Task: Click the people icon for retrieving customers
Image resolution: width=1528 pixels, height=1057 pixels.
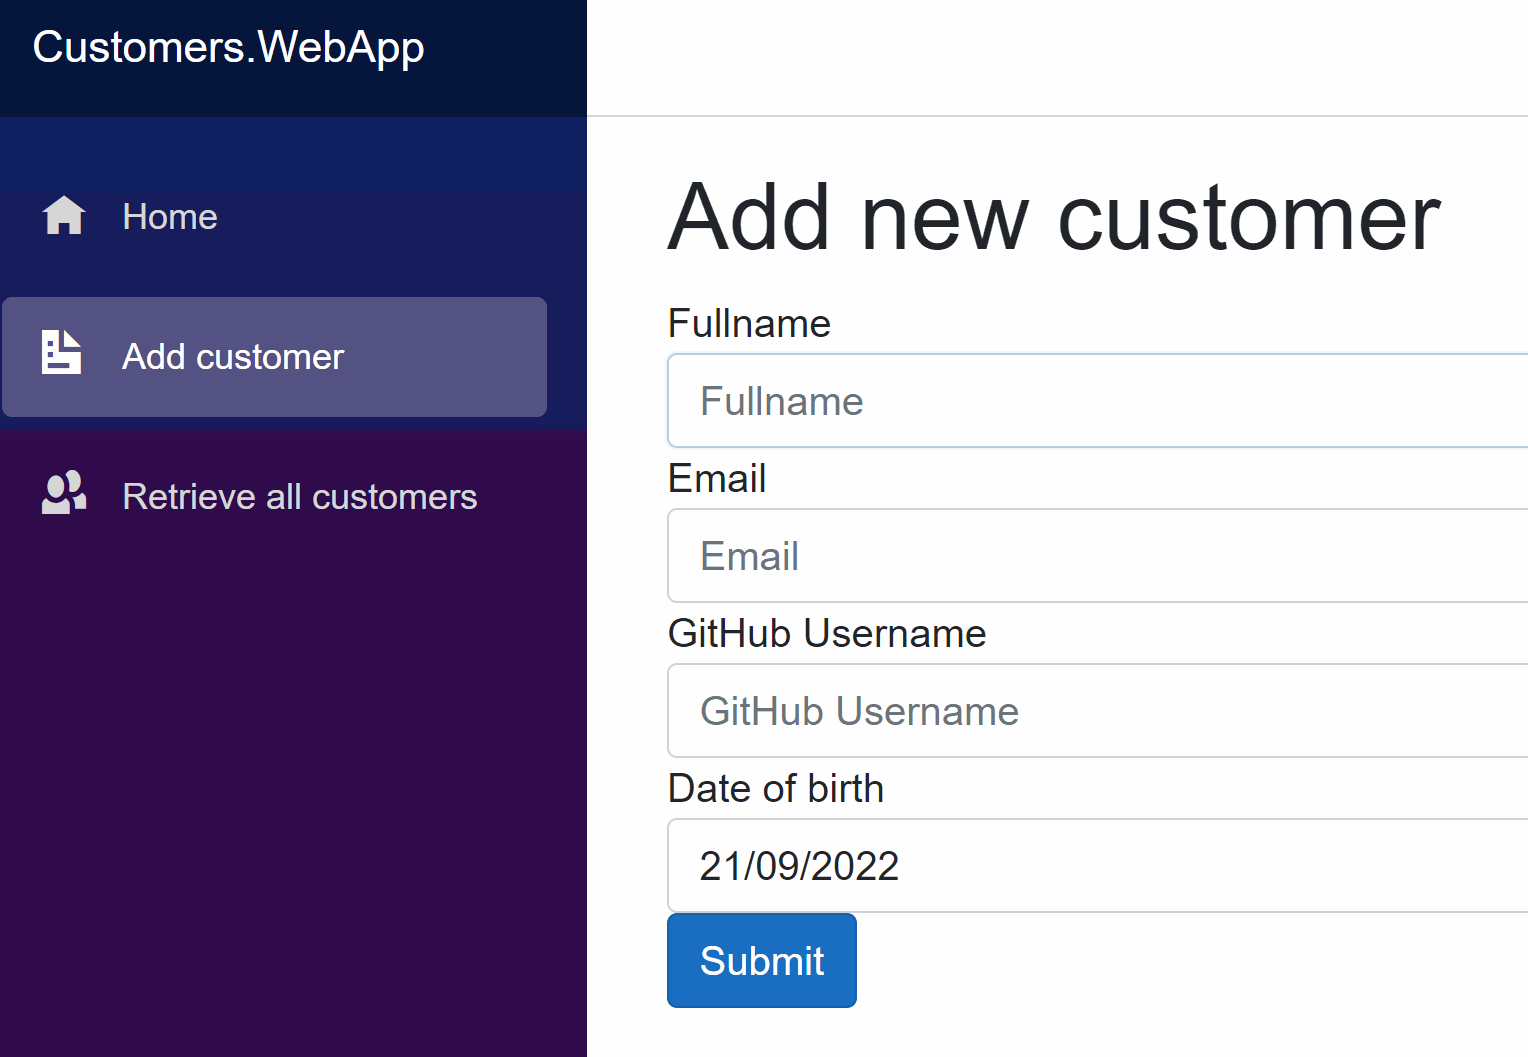Action: click(x=64, y=493)
